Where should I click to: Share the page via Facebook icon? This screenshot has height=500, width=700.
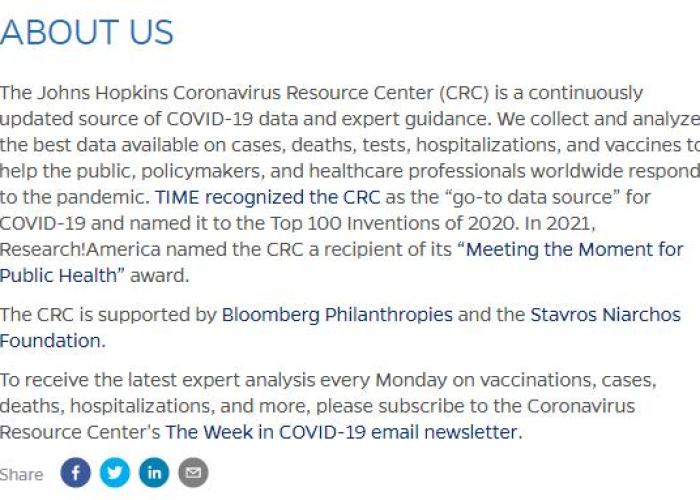[75, 472]
